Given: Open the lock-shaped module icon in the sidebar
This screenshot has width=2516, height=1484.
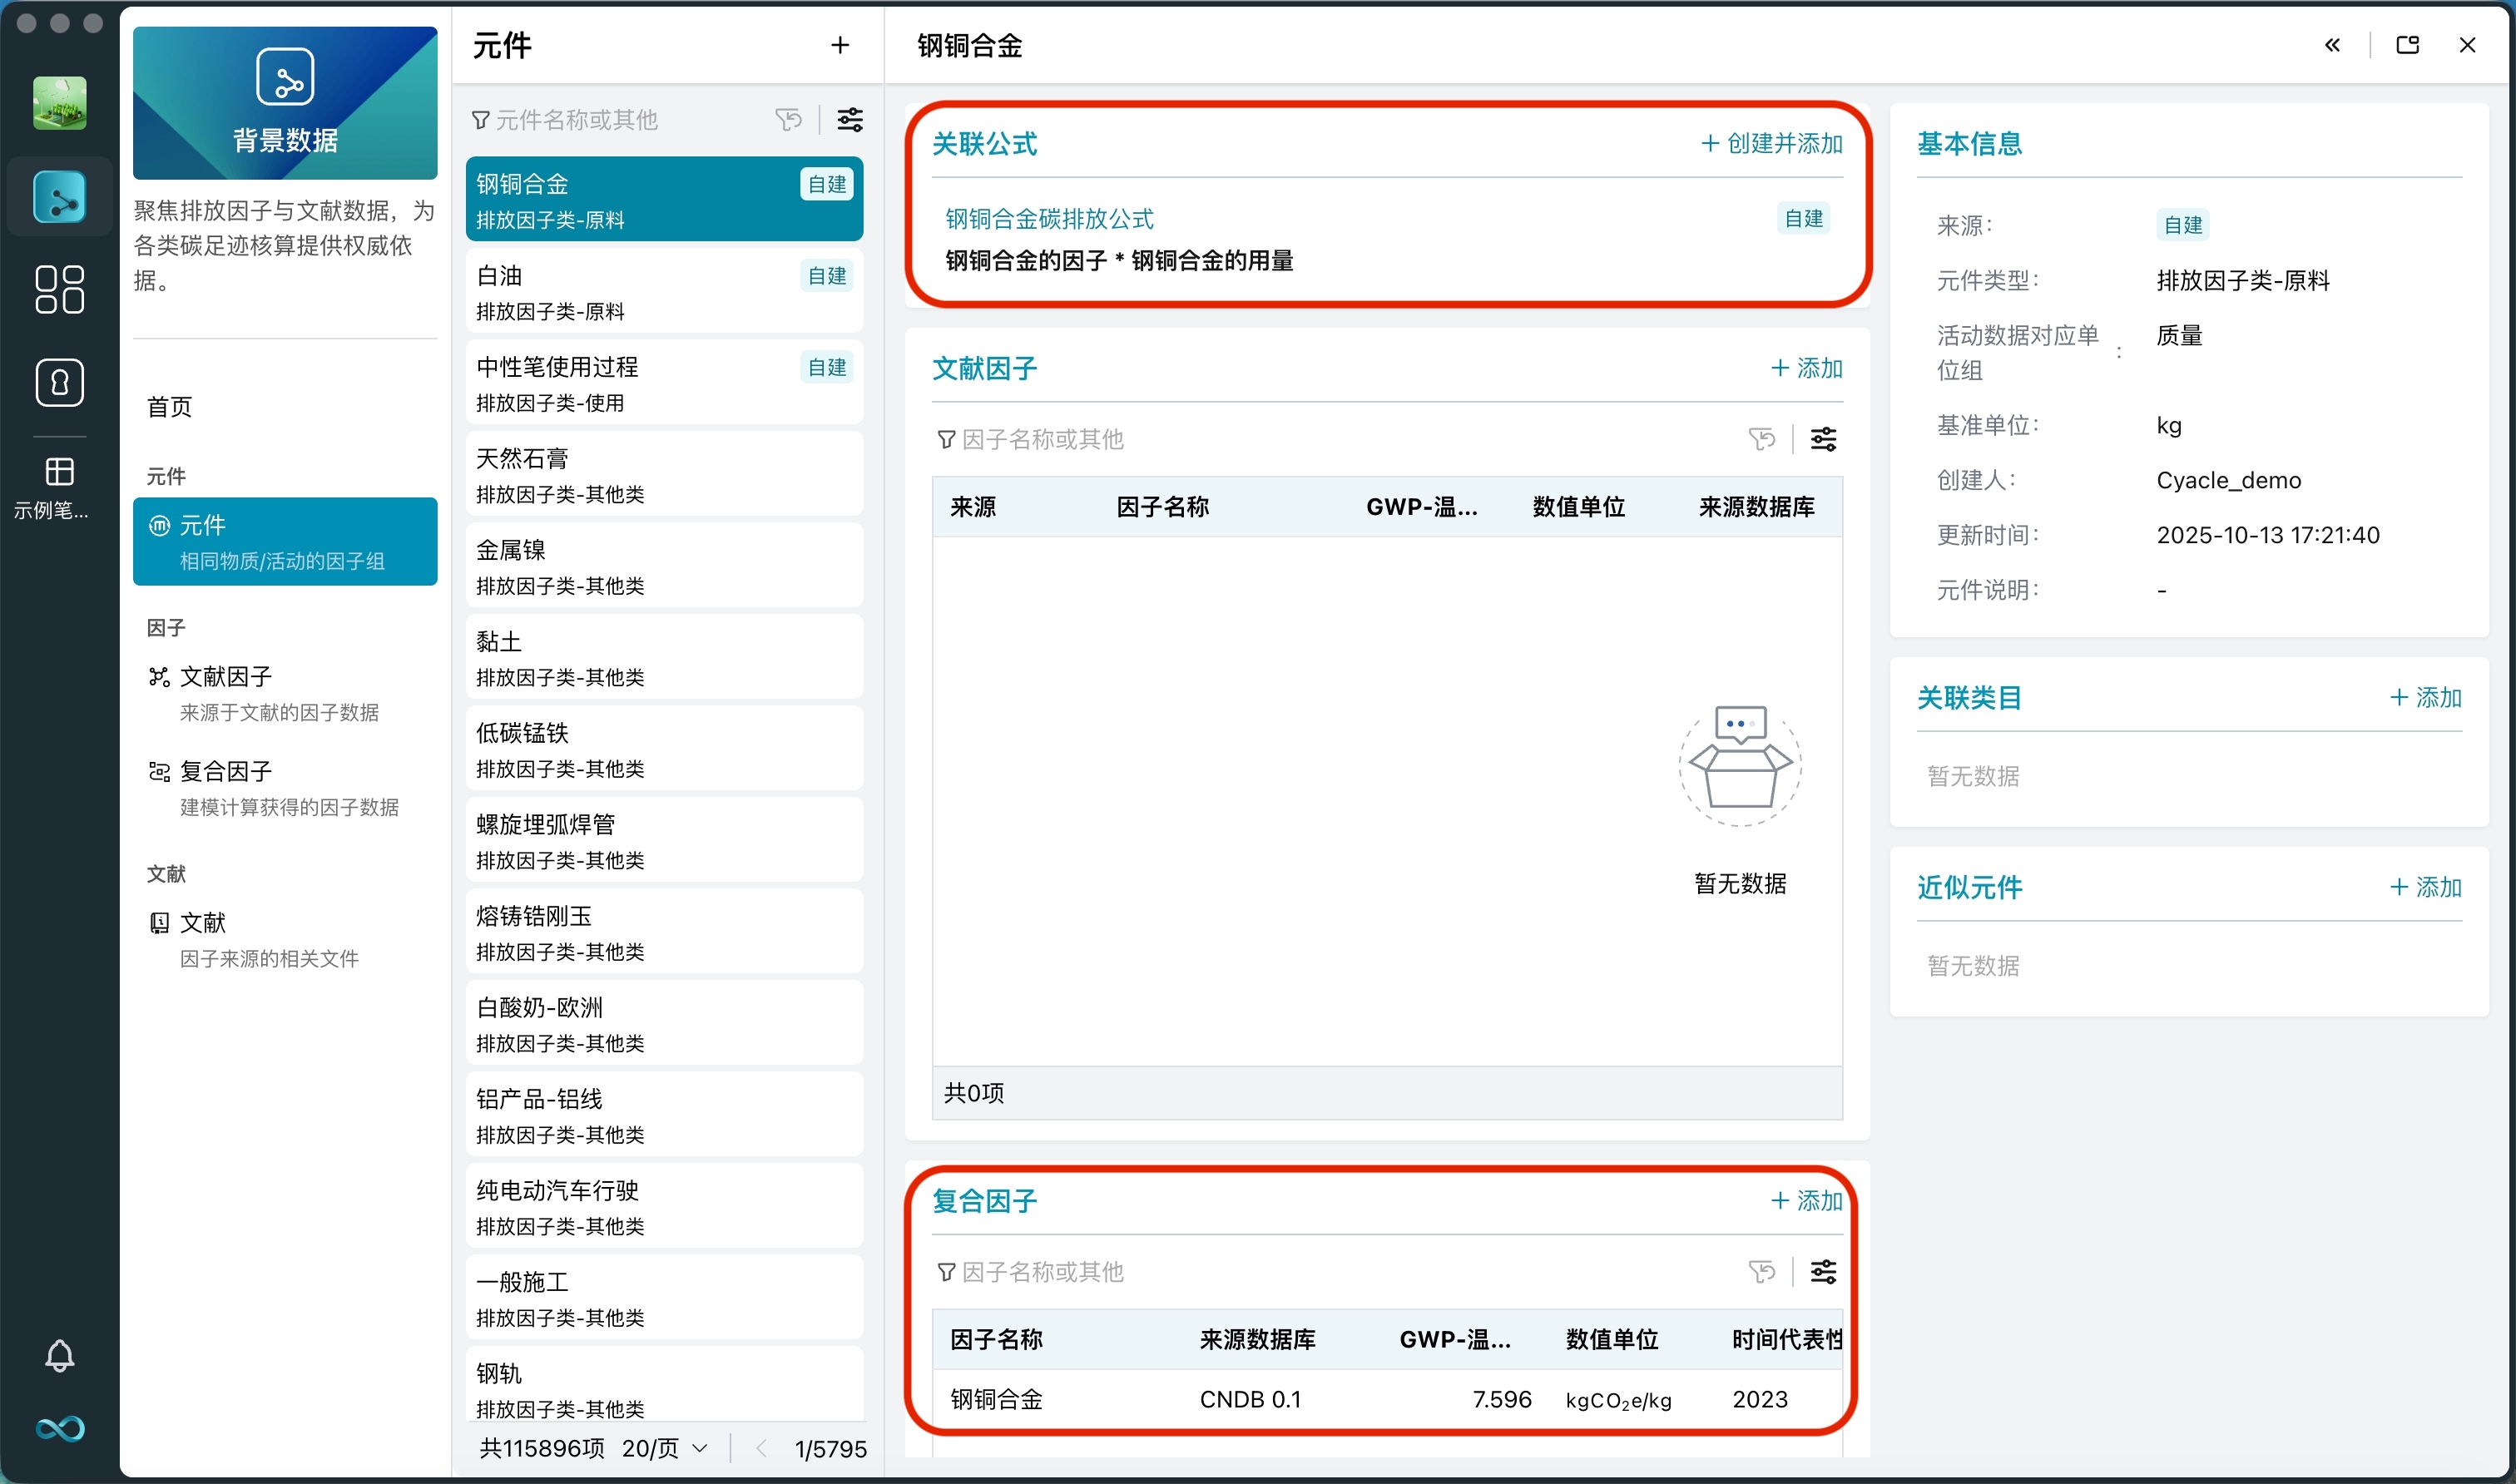Looking at the screenshot, I should [x=59, y=383].
